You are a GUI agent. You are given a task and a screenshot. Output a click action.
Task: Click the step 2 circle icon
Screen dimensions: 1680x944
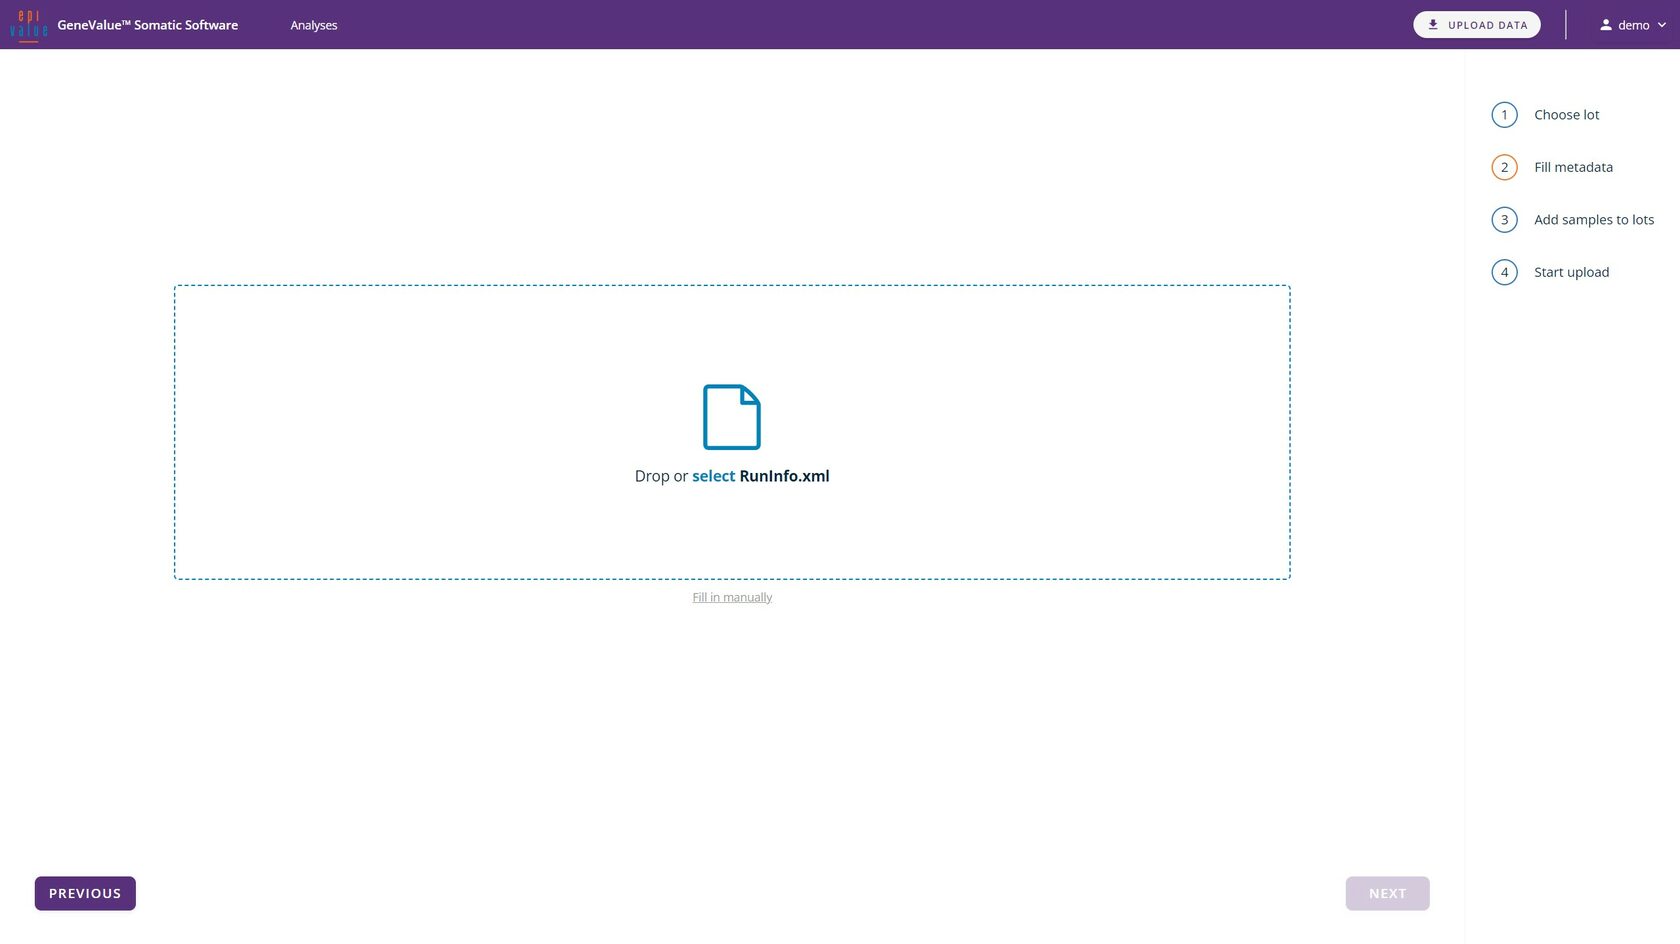click(1504, 167)
